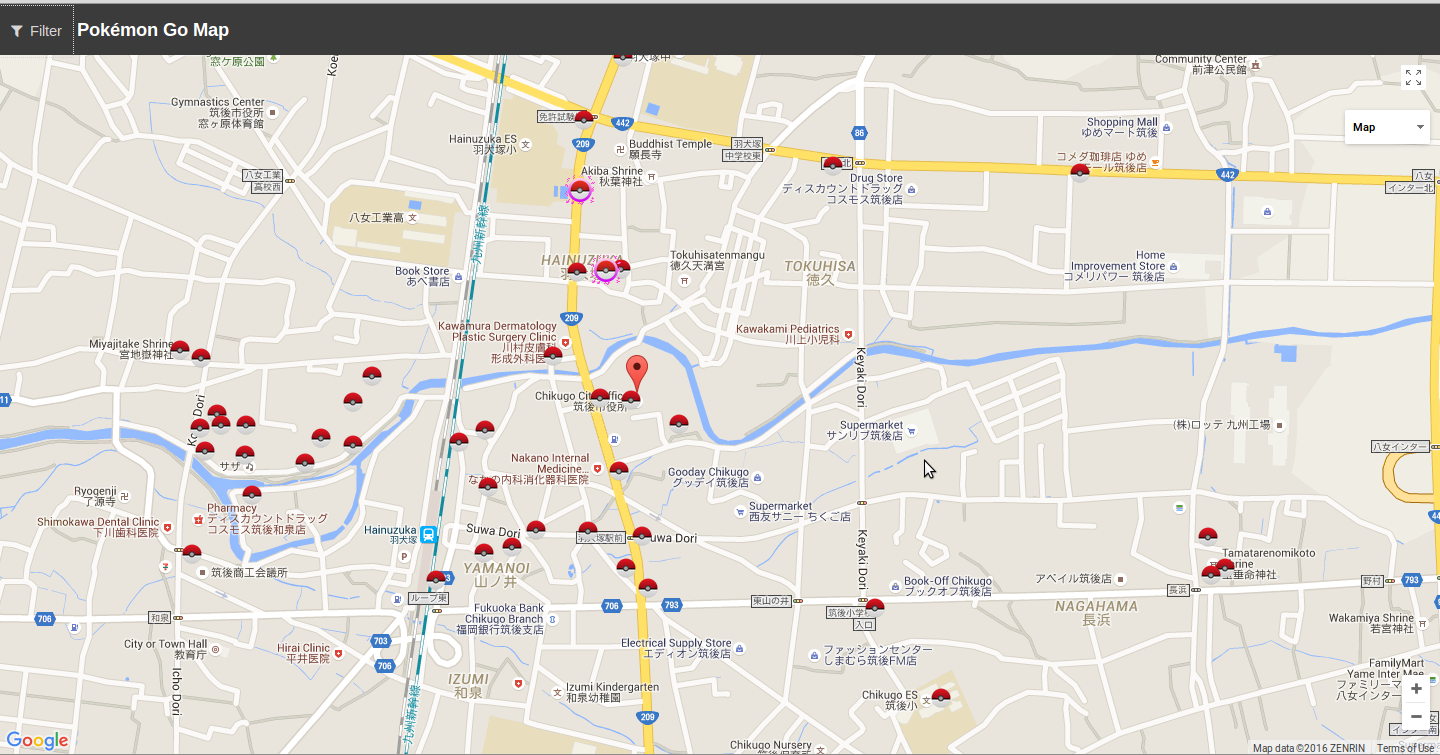Image resolution: width=1440 pixels, height=755 pixels.
Task: Click the Pokeball next to Chikugo ES school
Action: (x=941, y=697)
